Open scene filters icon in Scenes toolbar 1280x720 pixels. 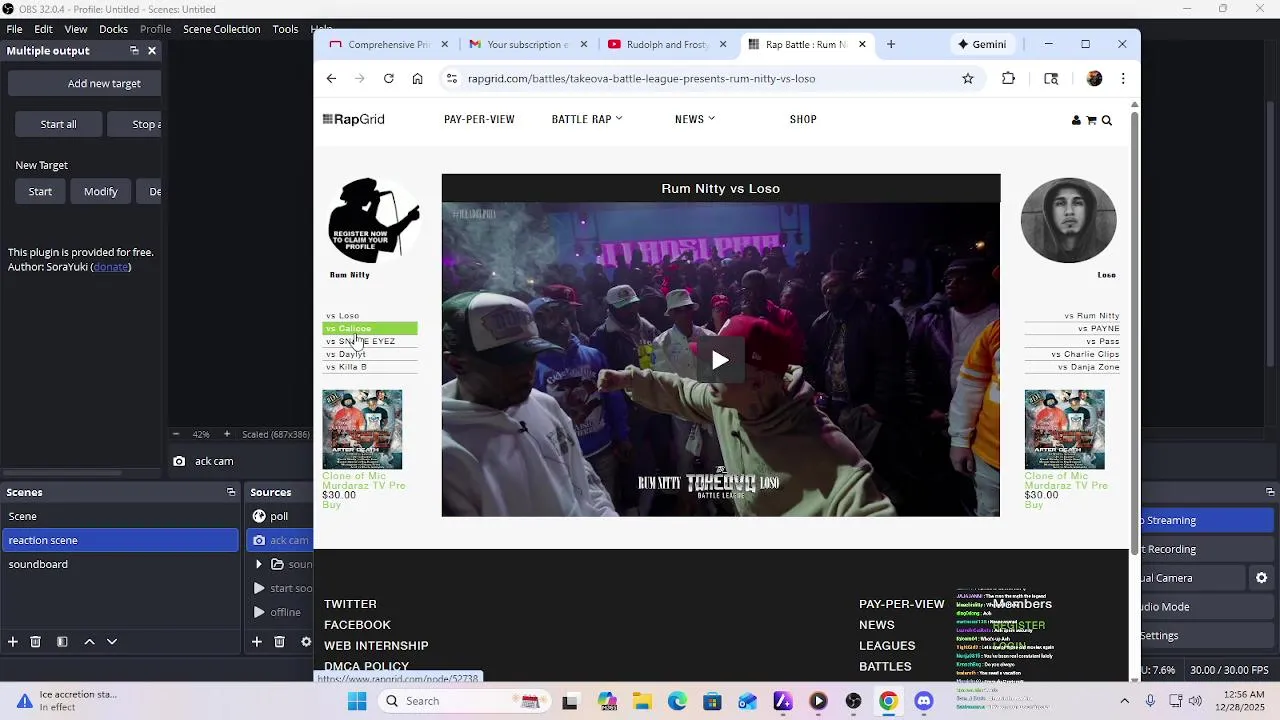point(62,642)
